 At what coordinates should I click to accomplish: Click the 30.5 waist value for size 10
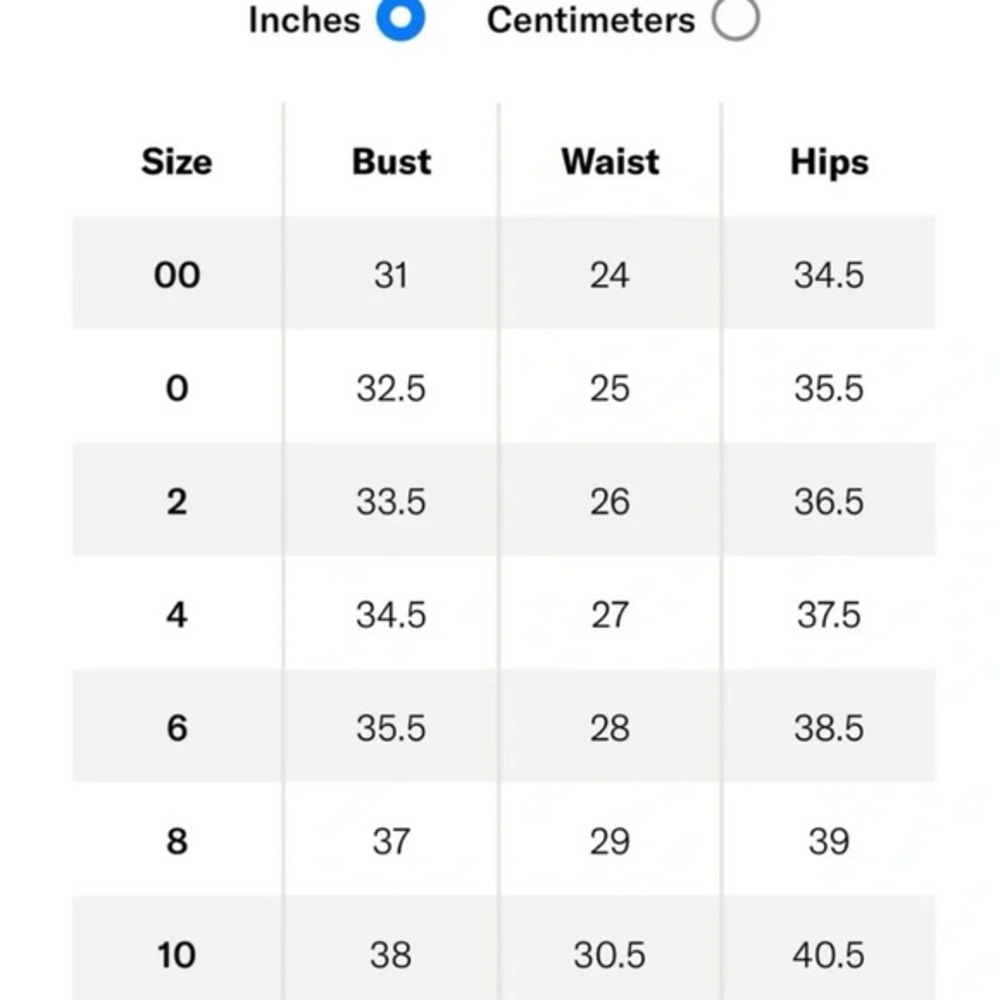pos(610,955)
